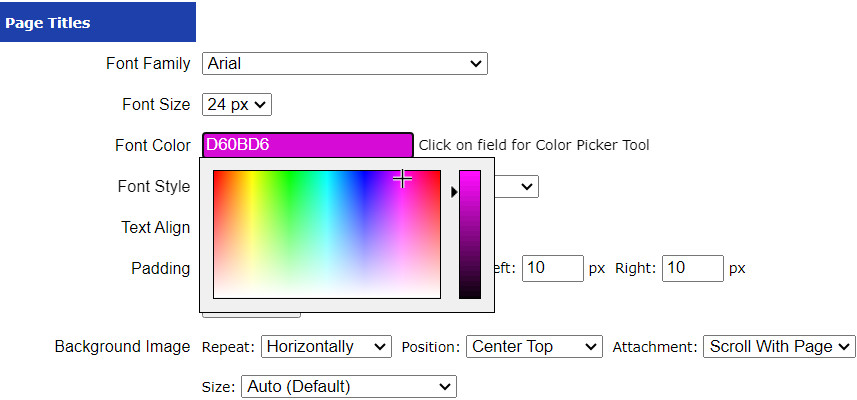Click the Padding Left input field
Viewport: 857px width, 400px height.
point(553,268)
